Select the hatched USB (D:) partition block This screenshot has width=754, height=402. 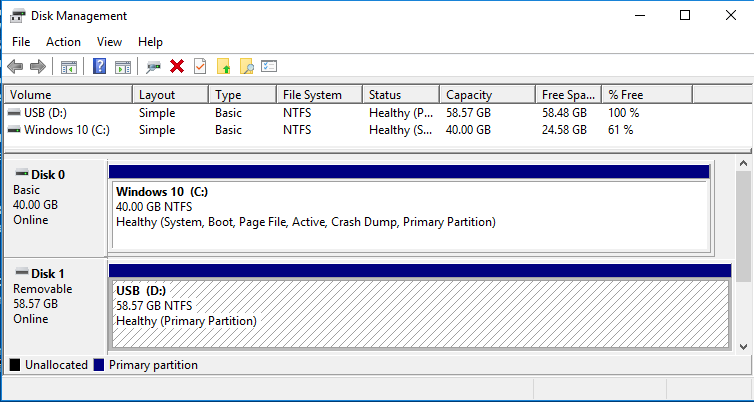click(x=420, y=306)
